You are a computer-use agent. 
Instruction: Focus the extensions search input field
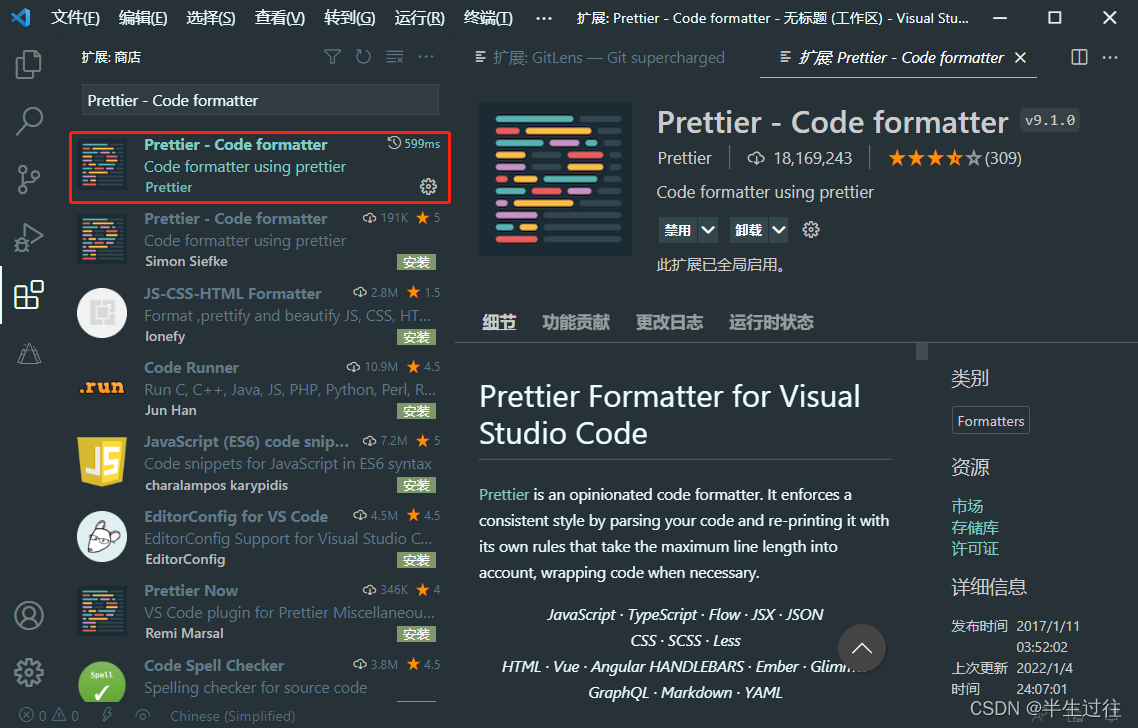tap(260, 100)
